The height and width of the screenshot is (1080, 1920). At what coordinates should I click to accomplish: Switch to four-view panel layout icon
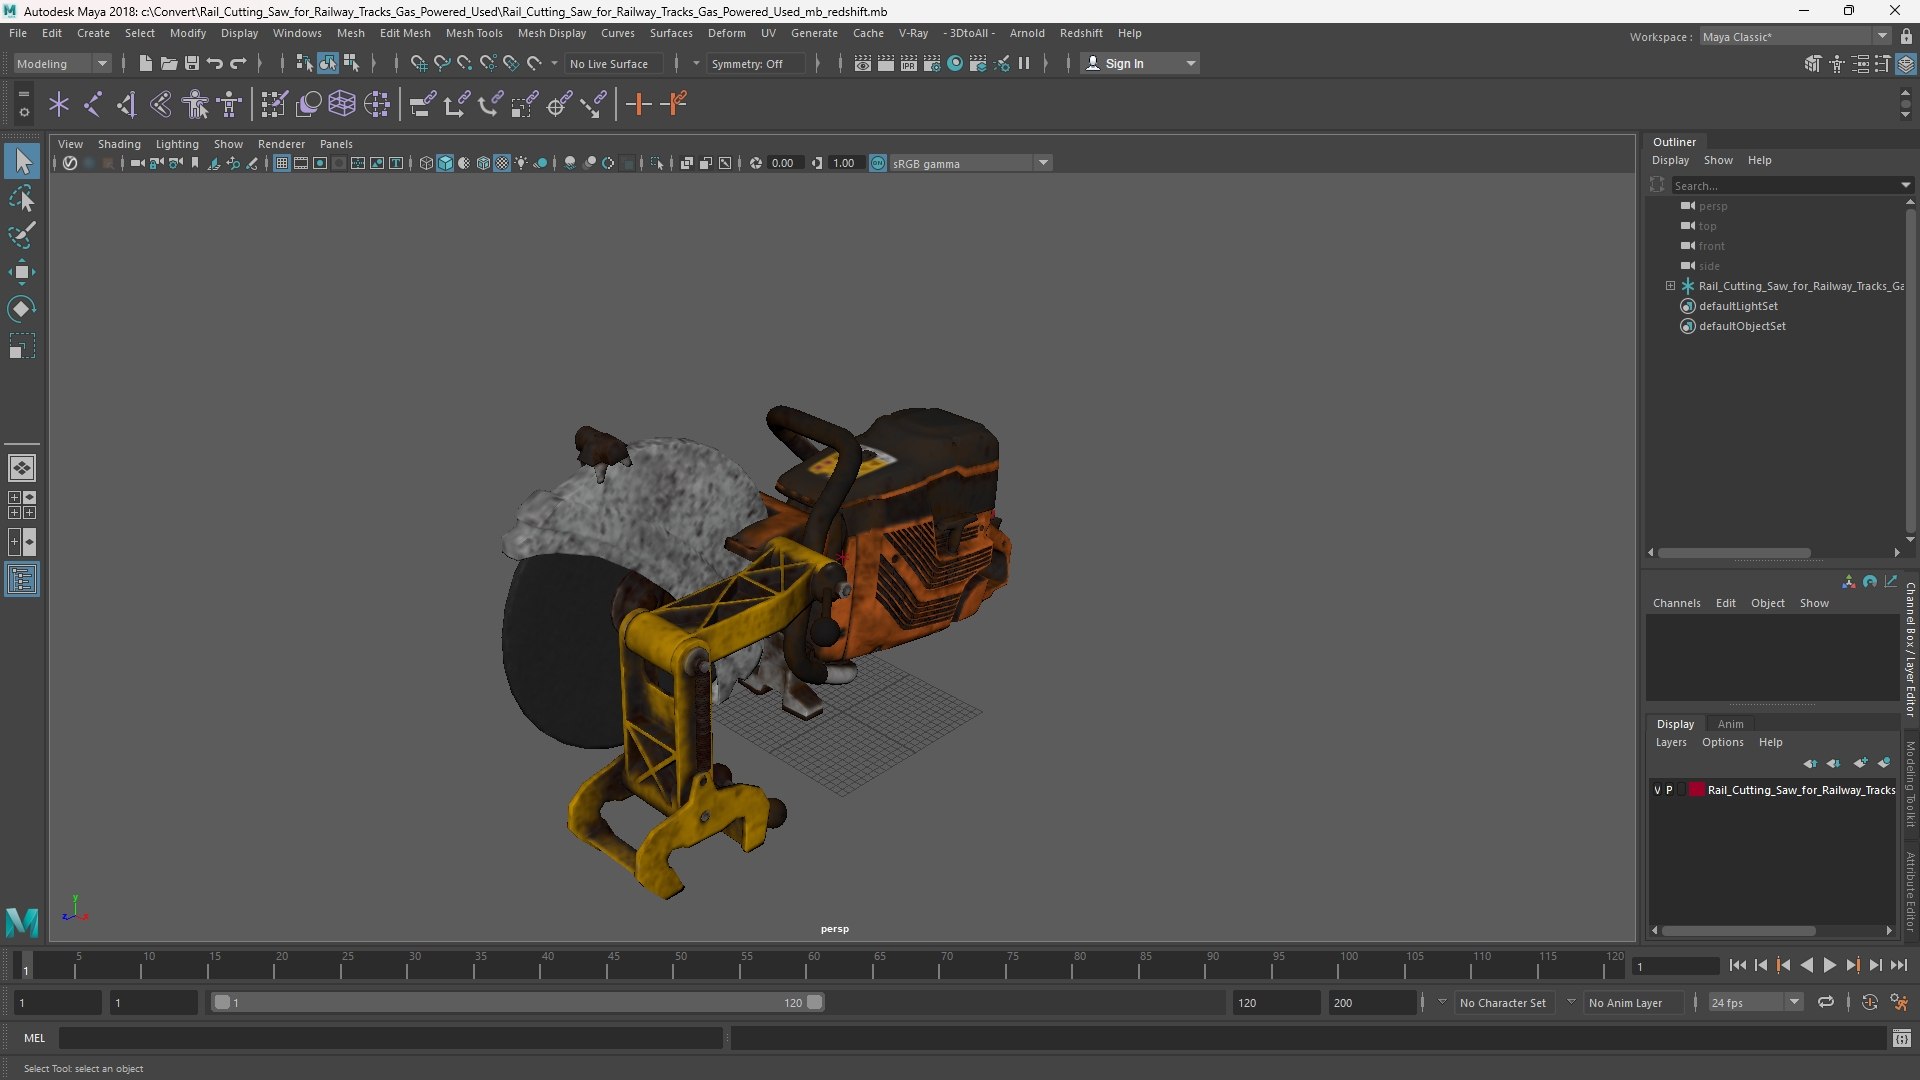click(x=22, y=505)
